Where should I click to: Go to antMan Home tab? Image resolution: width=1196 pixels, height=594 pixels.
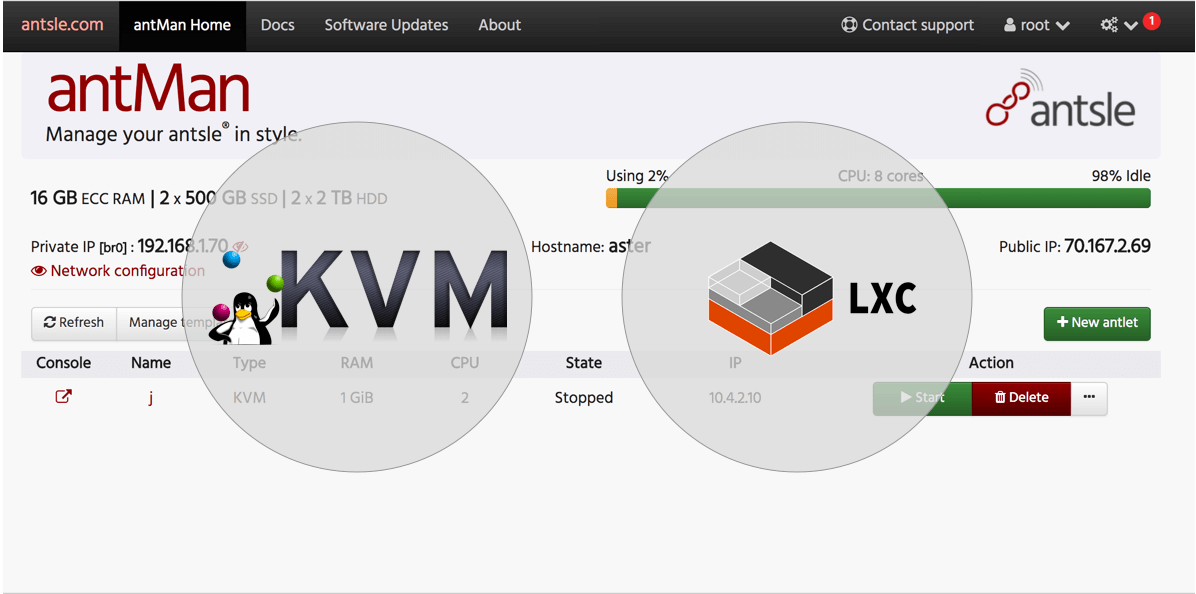pyautogui.click(x=182, y=25)
